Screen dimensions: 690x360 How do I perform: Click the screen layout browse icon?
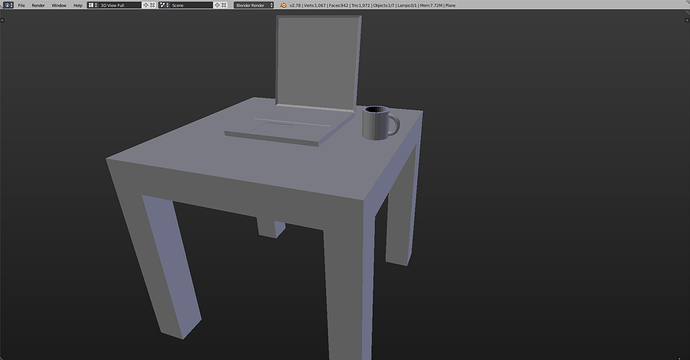[x=92, y=5]
